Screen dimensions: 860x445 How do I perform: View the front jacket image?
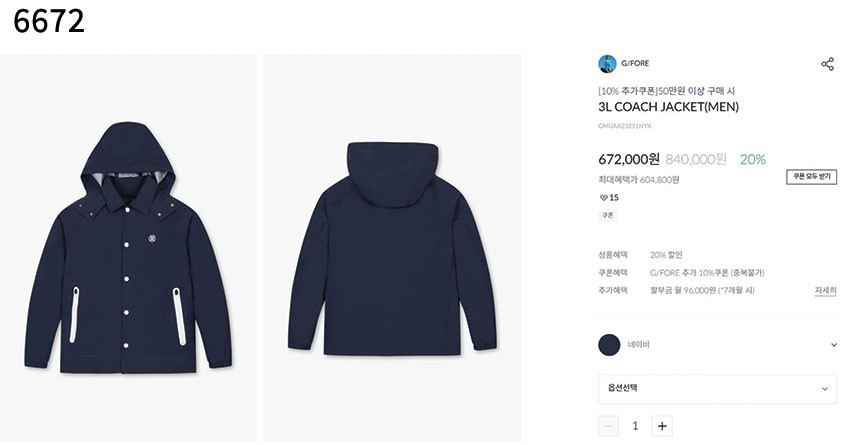[128, 248]
